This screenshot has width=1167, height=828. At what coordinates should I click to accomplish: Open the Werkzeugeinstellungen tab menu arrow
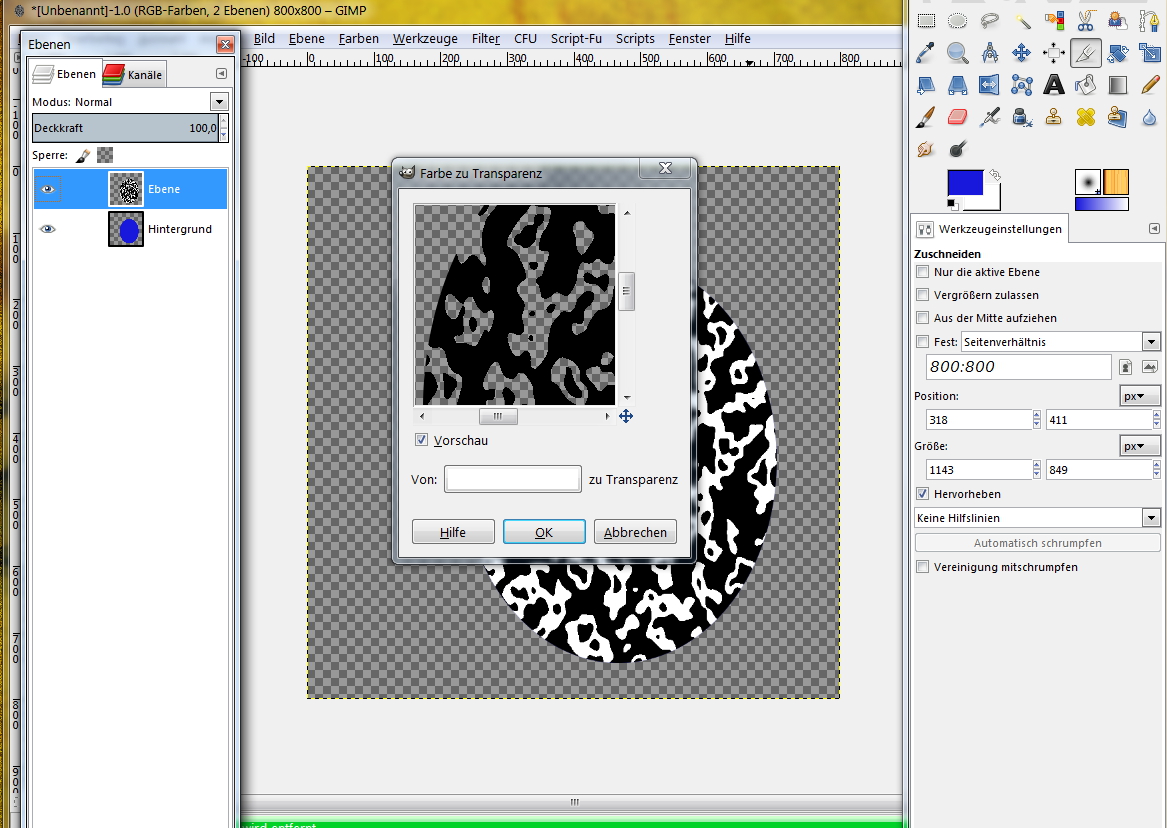coord(1154,228)
